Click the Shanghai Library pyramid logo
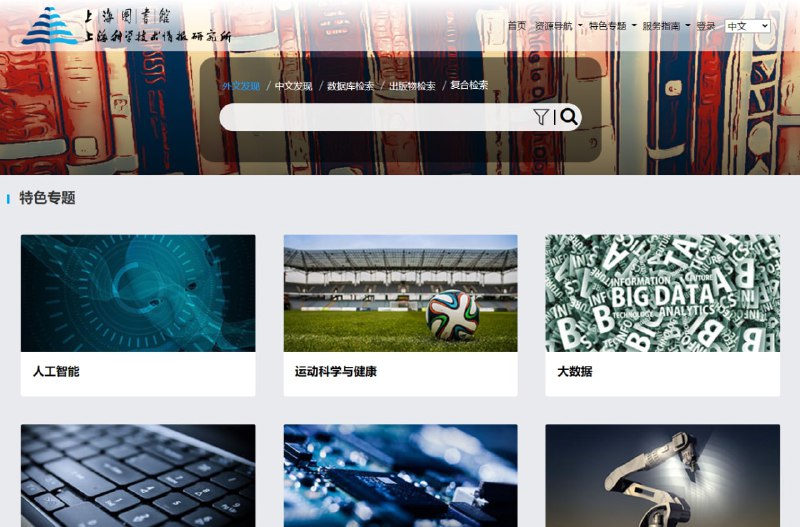The image size is (800, 527). point(49,26)
